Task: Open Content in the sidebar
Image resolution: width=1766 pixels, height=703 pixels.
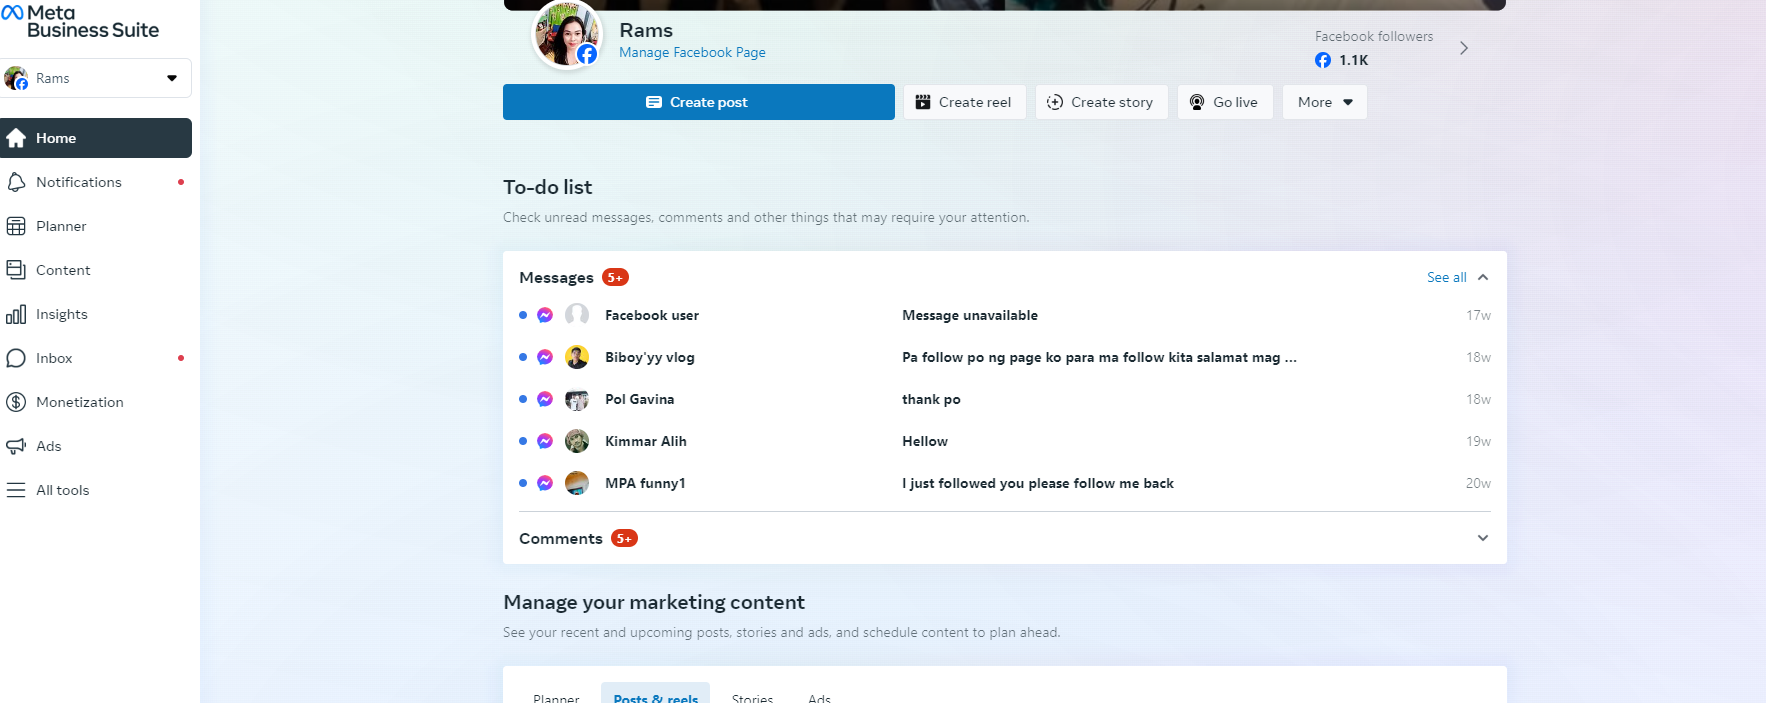Action: [96, 270]
